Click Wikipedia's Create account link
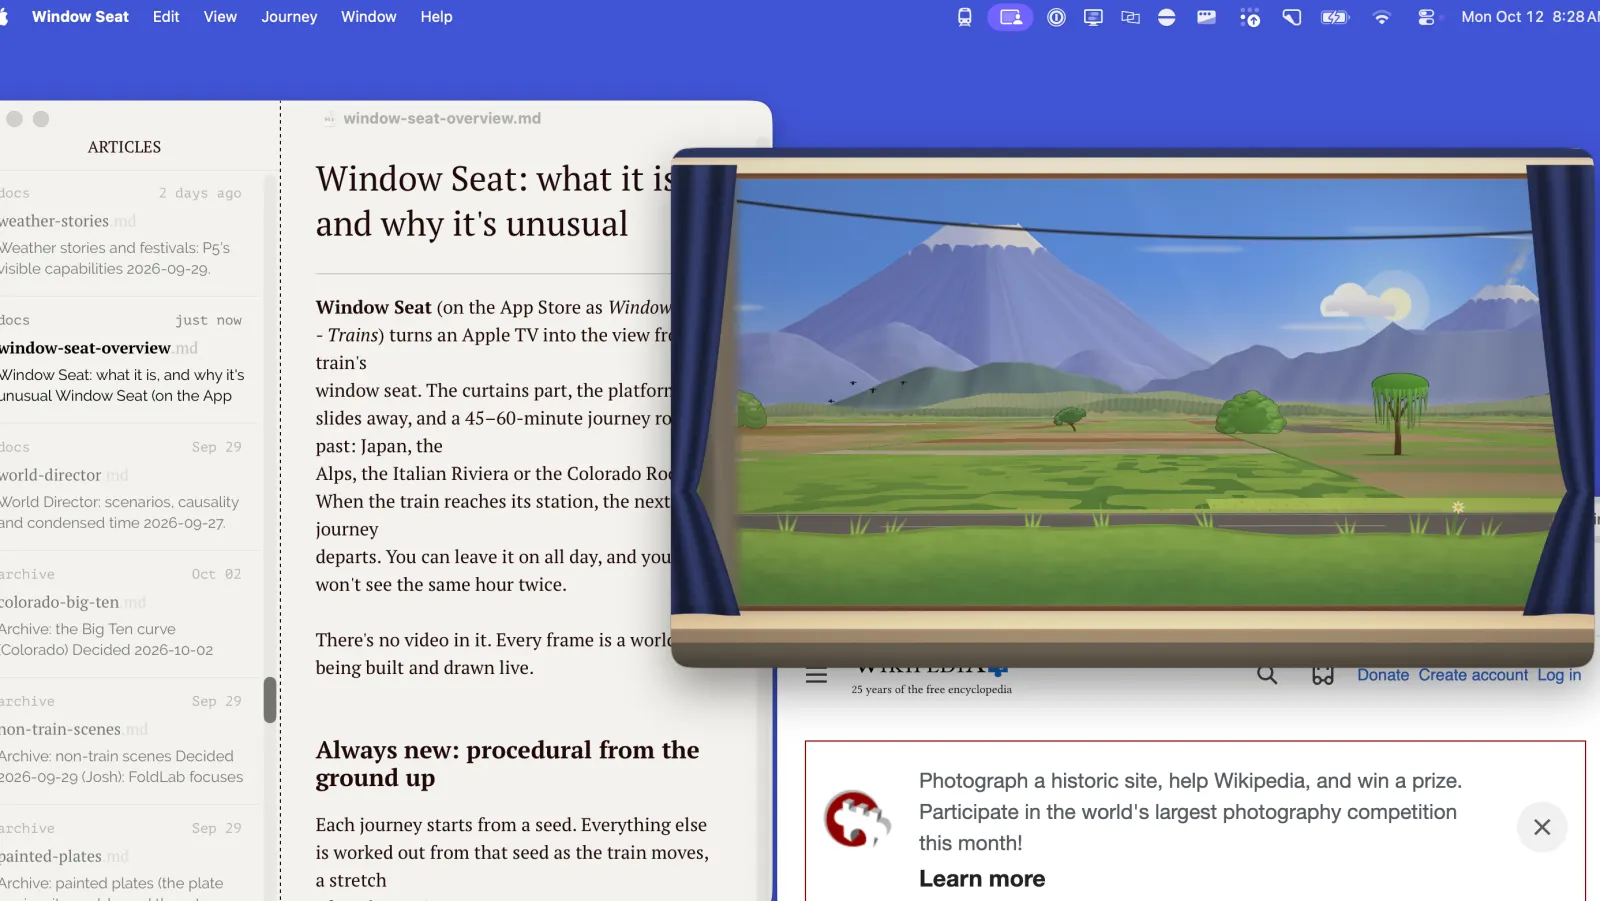Image resolution: width=1600 pixels, height=901 pixels. coord(1473,675)
